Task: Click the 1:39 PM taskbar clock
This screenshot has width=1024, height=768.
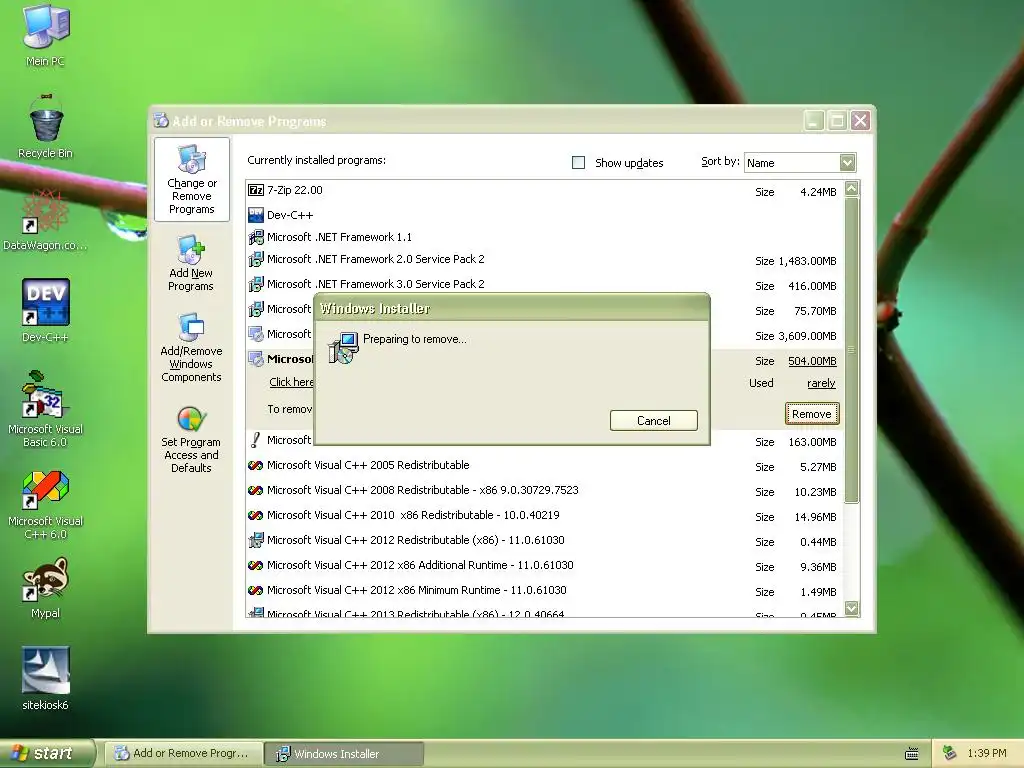Action: coord(987,754)
